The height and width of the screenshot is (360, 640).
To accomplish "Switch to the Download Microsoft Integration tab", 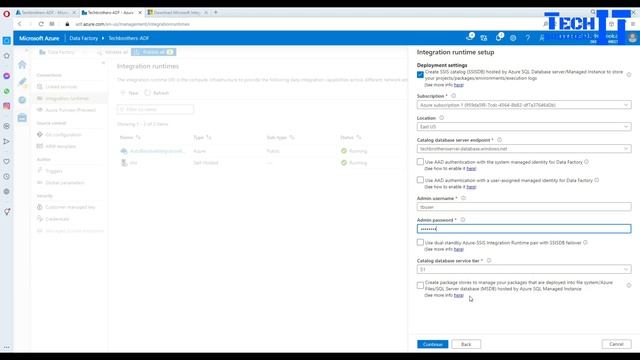I will pos(177,13).
